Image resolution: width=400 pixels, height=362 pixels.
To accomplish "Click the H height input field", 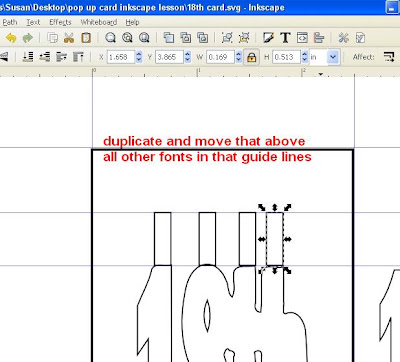I will [x=286, y=57].
